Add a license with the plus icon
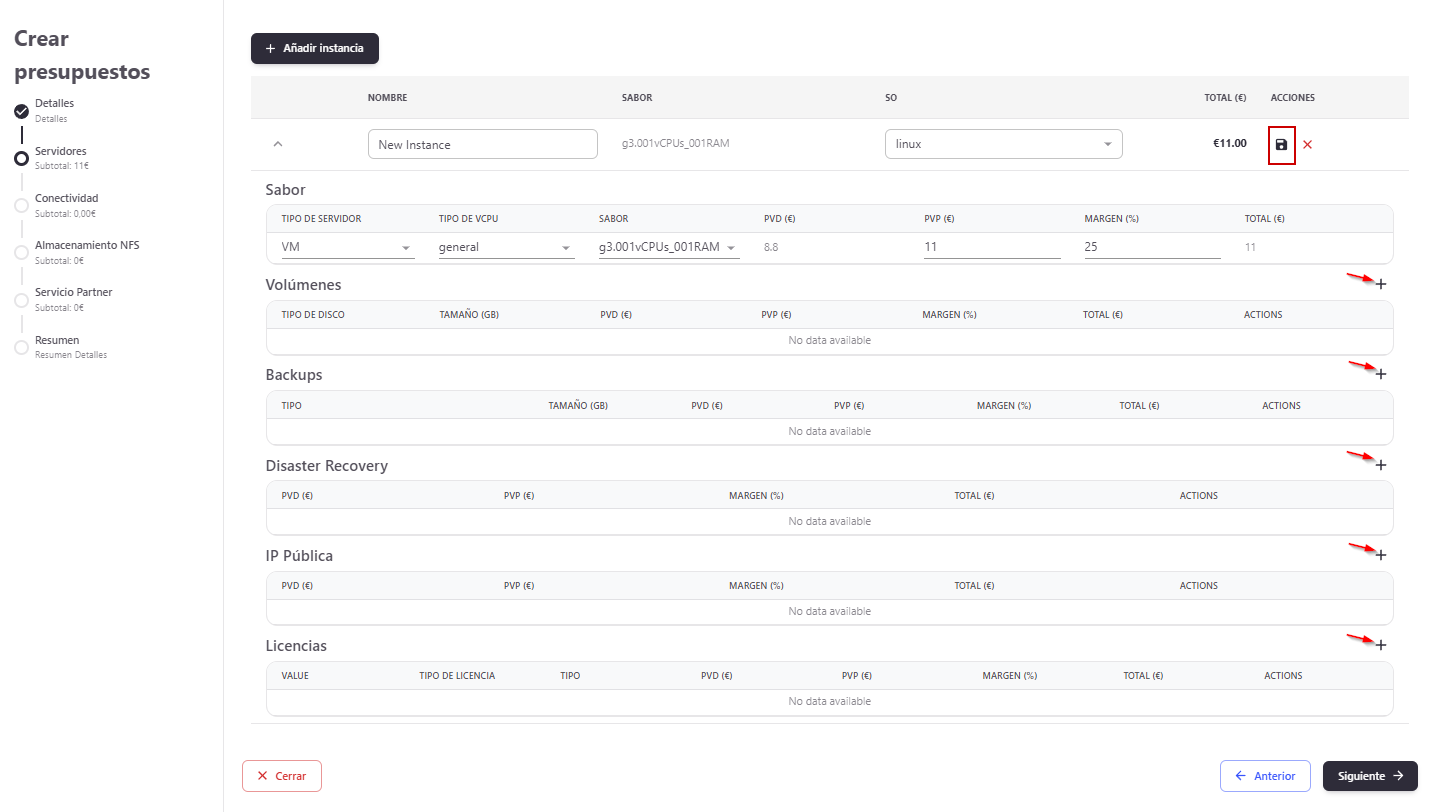The height and width of the screenshot is (812, 1432). (1381, 645)
